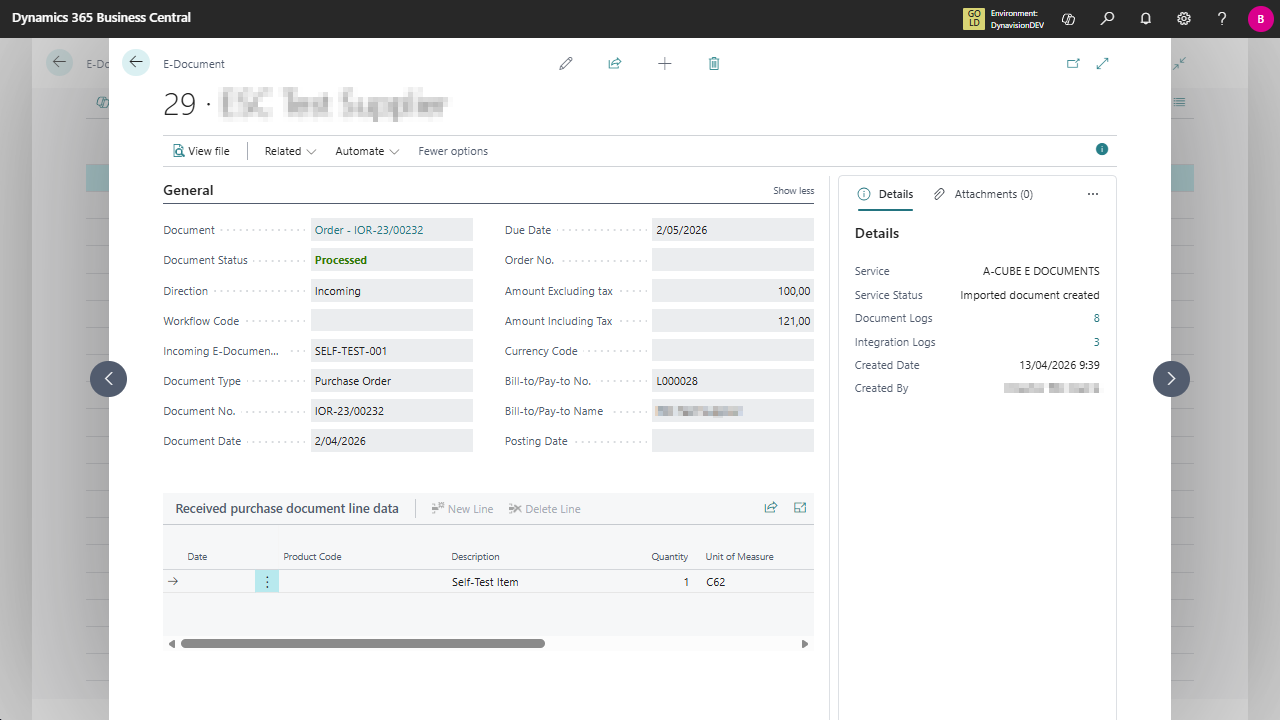Click the Order No. field

coord(733,260)
